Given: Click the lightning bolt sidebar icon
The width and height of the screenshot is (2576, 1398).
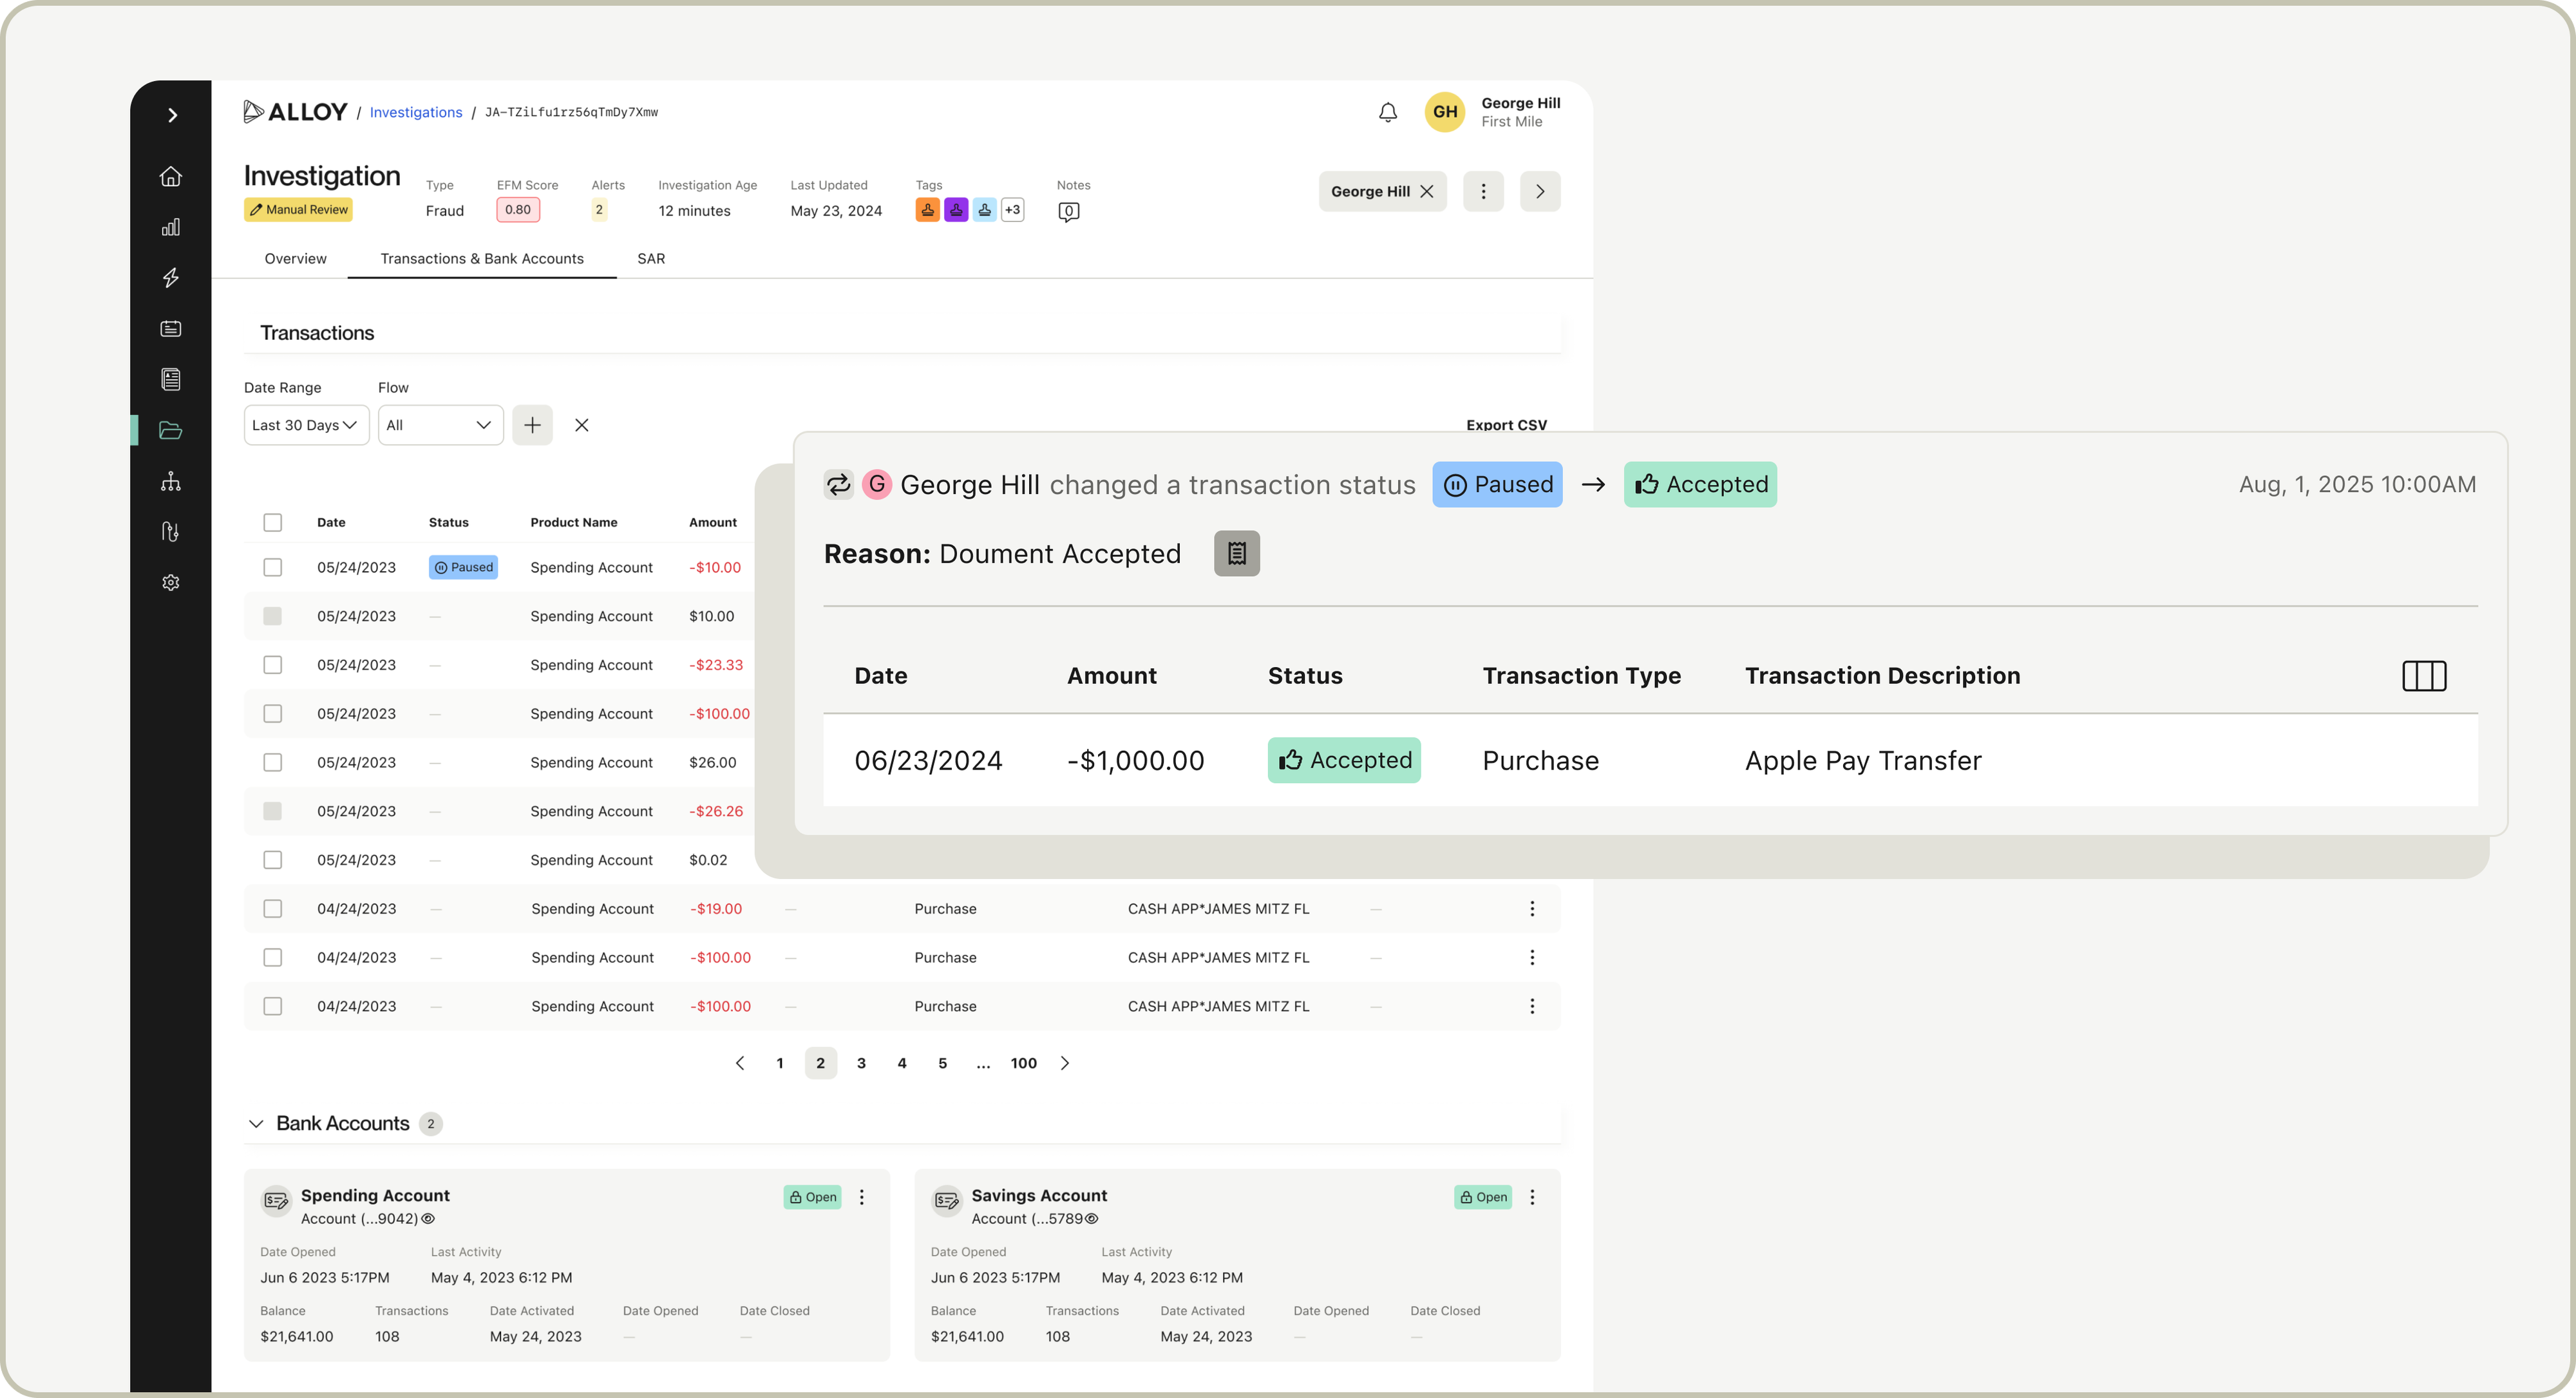Looking at the screenshot, I should coord(171,278).
